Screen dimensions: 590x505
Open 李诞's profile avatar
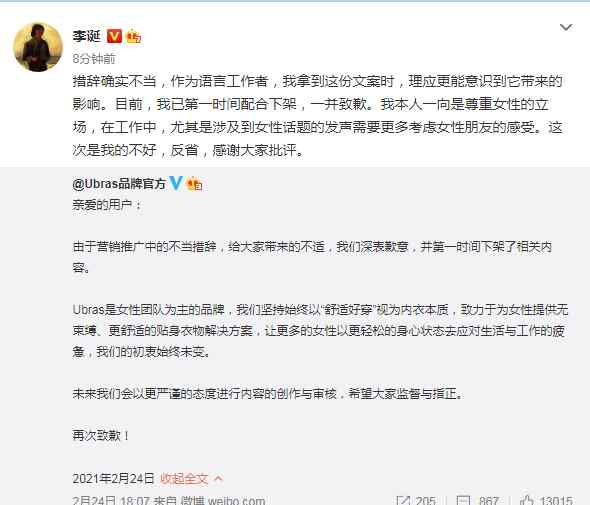point(38,47)
